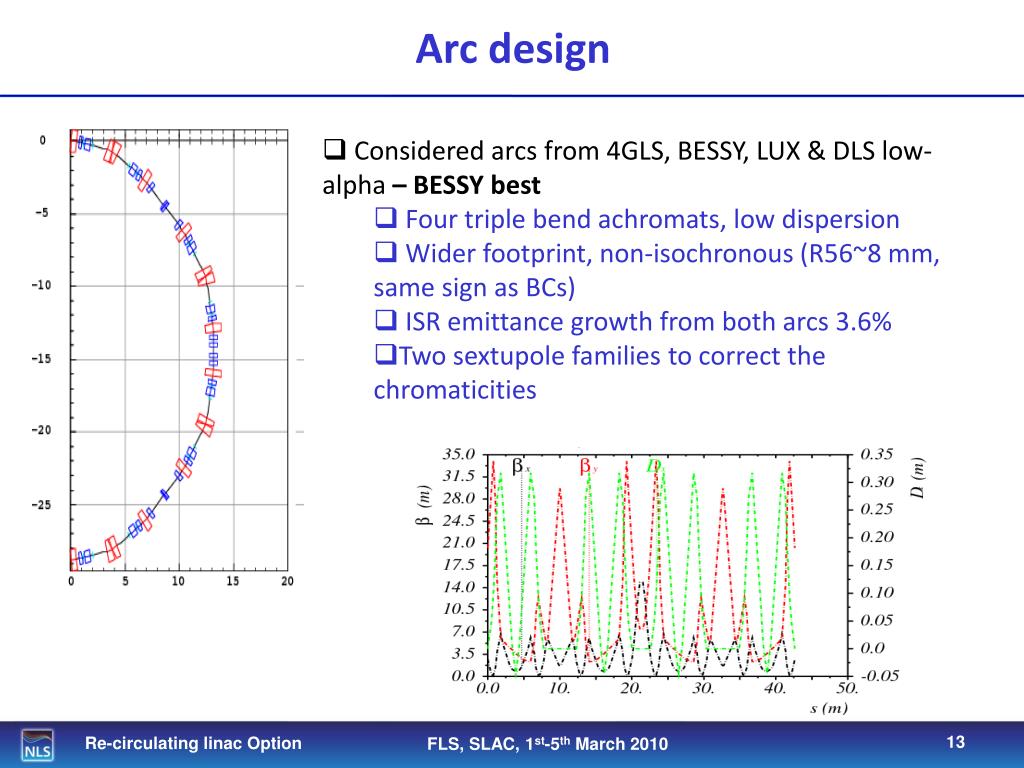Select the "Arc design" slide title
1024x768 pixels.
click(x=513, y=48)
